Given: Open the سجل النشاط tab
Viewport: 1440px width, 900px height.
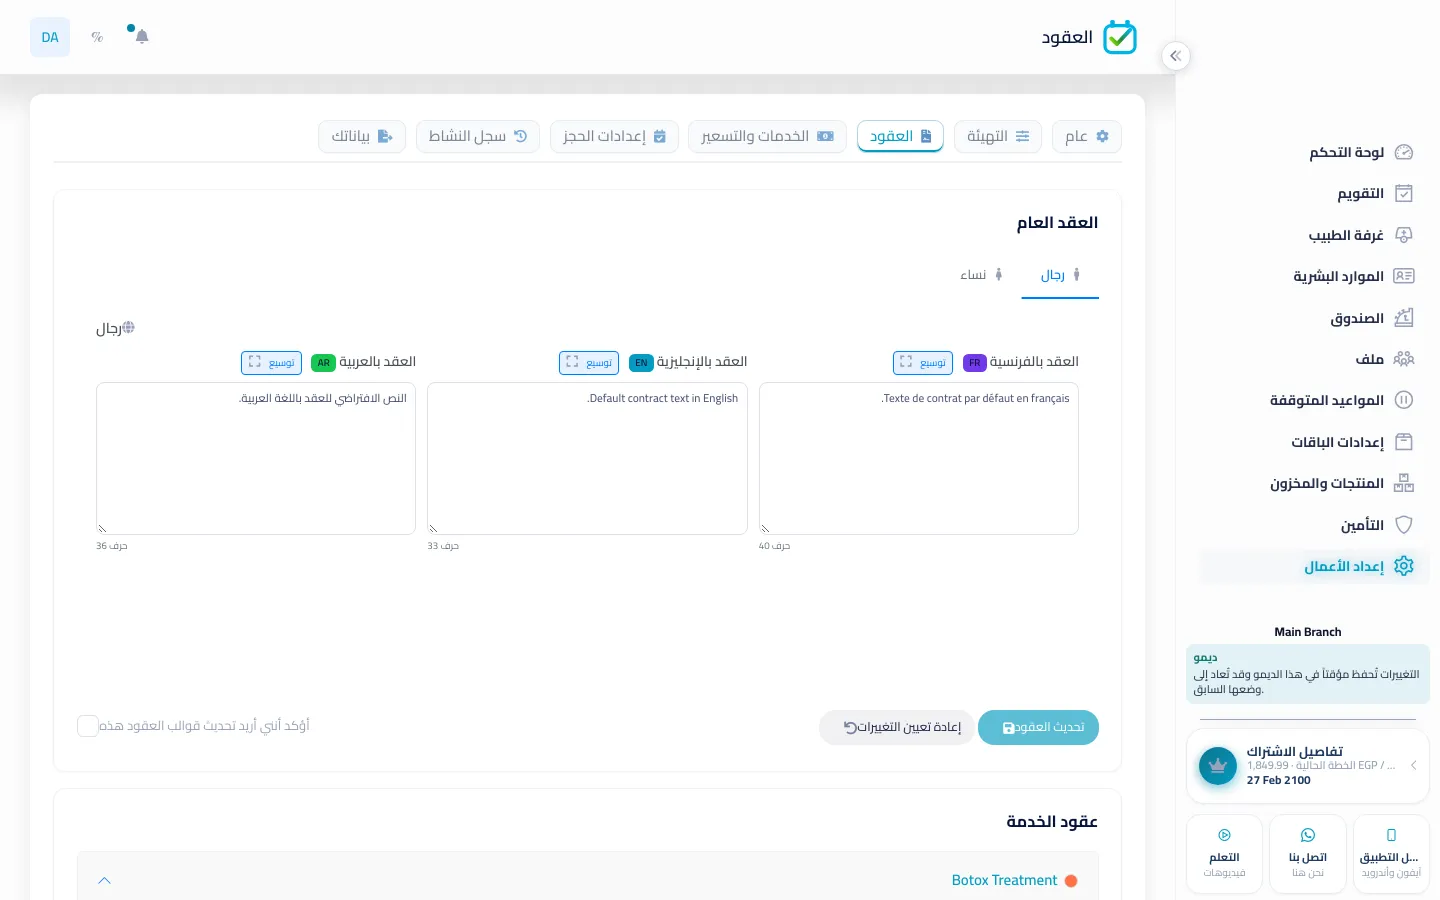Looking at the screenshot, I should coord(478,137).
